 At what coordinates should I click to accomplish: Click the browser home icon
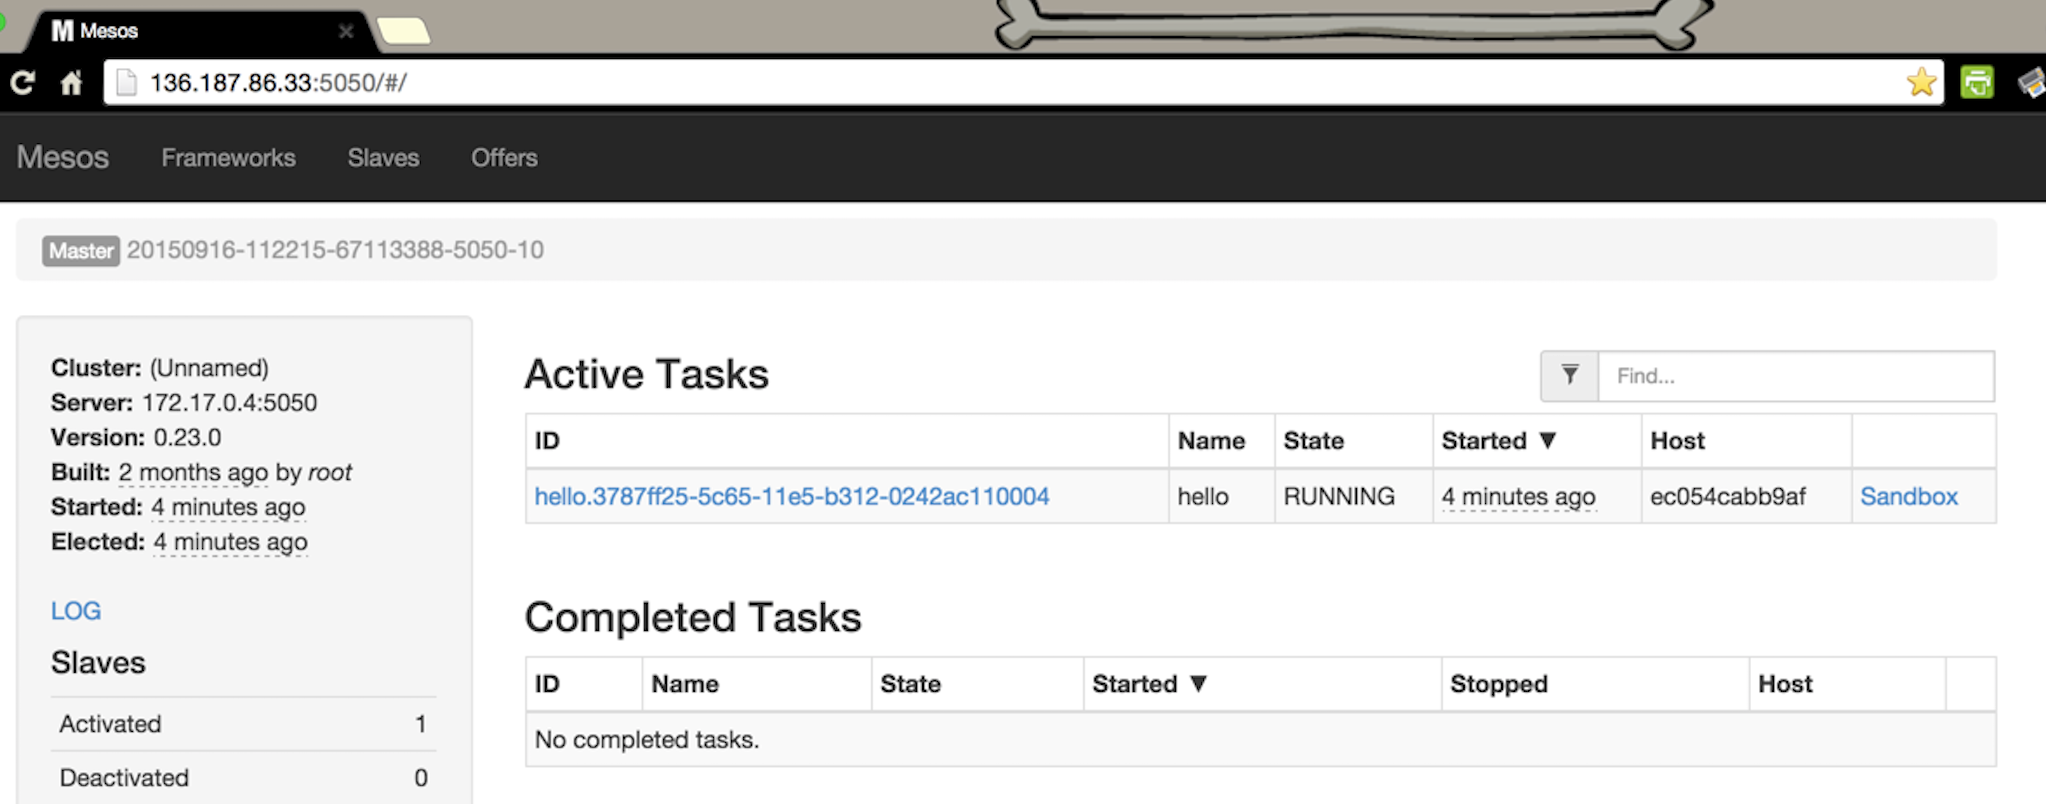coord(71,82)
